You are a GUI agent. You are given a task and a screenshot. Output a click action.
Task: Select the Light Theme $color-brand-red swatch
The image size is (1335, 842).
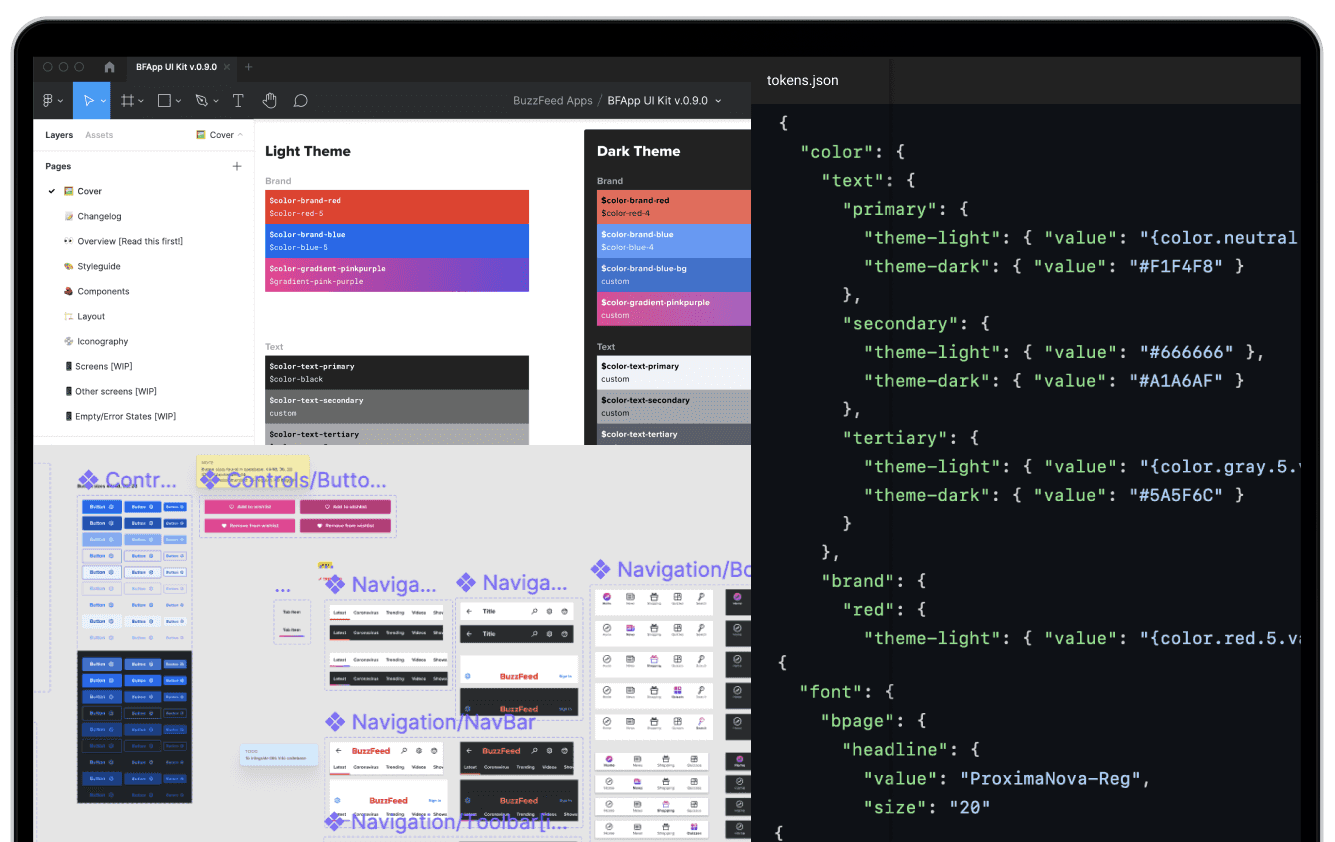(x=397, y=207)
